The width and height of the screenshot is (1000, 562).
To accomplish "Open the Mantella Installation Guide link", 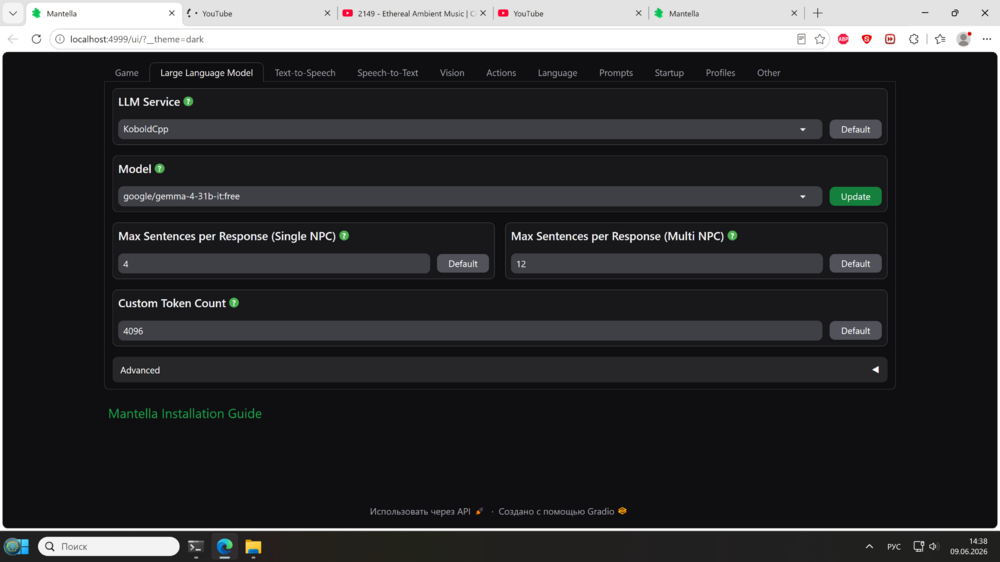I will tap(185, 413).
